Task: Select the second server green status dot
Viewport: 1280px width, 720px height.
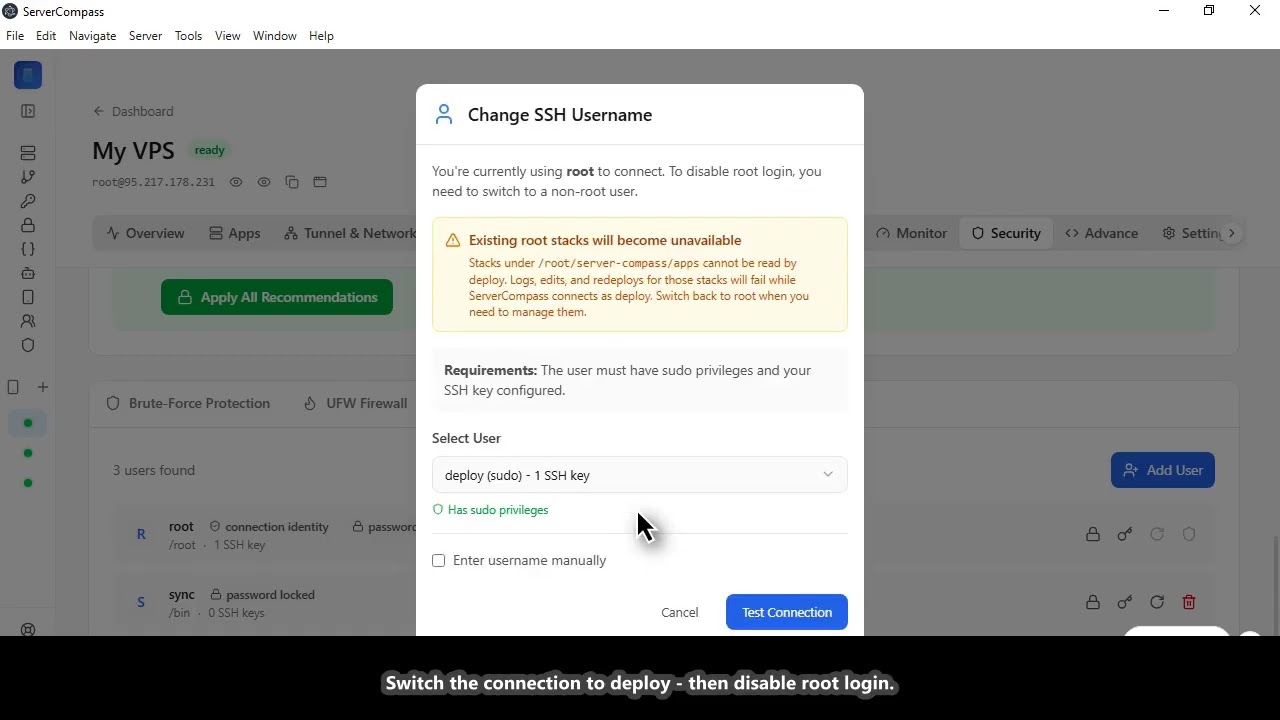Action: (28, 453)
